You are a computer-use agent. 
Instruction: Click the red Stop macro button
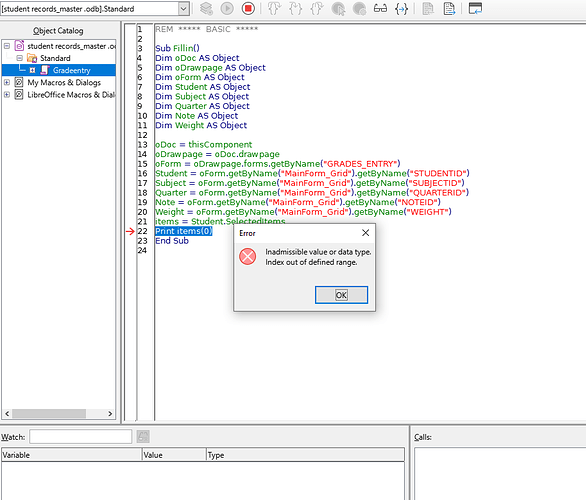coord(248,8)
